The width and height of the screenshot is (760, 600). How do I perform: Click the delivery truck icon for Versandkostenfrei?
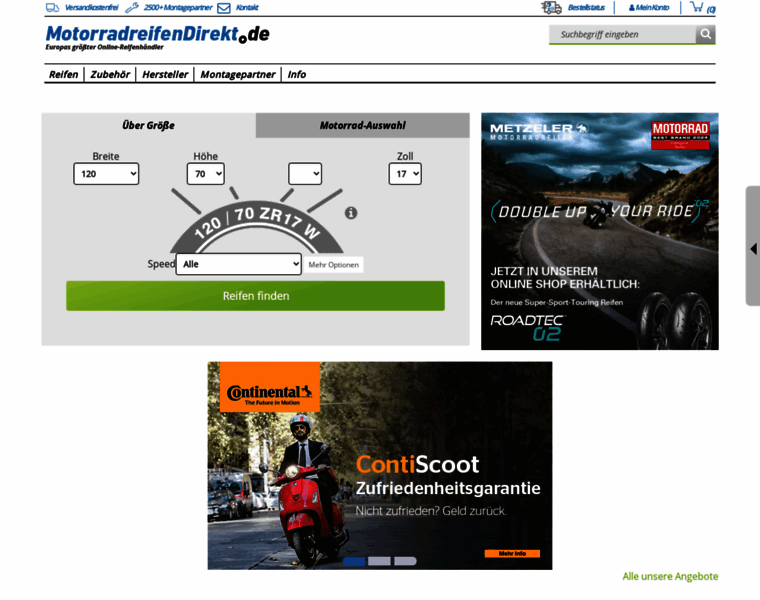(x=52, y=8)
